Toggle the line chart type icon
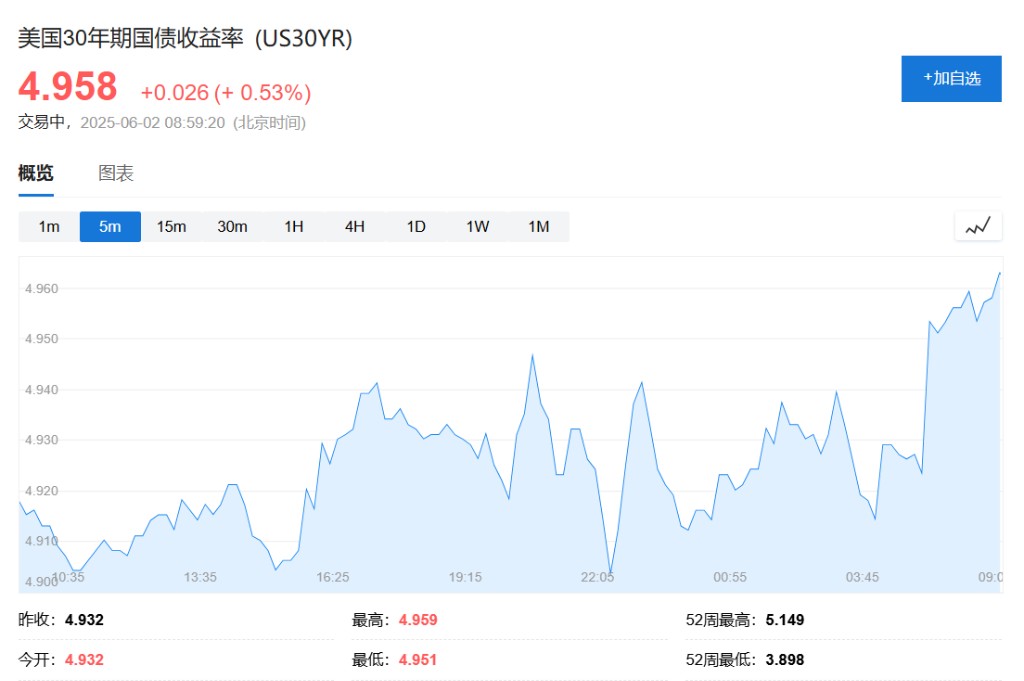This screenshot has width=1024, height=681. coord(978,227)
